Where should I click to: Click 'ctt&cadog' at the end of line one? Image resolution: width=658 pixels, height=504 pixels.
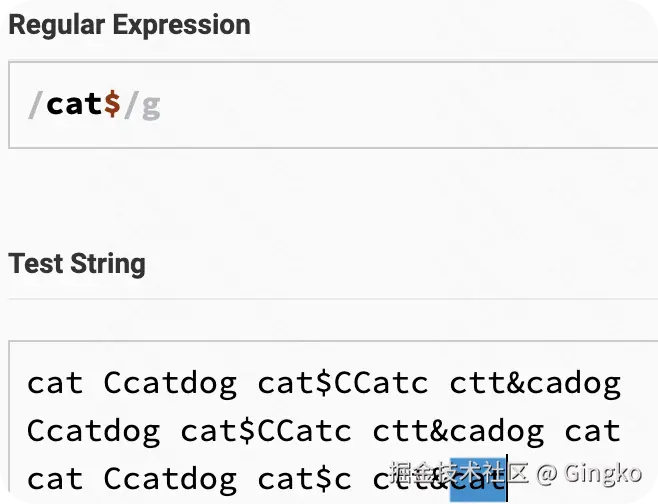coord(535,383)
